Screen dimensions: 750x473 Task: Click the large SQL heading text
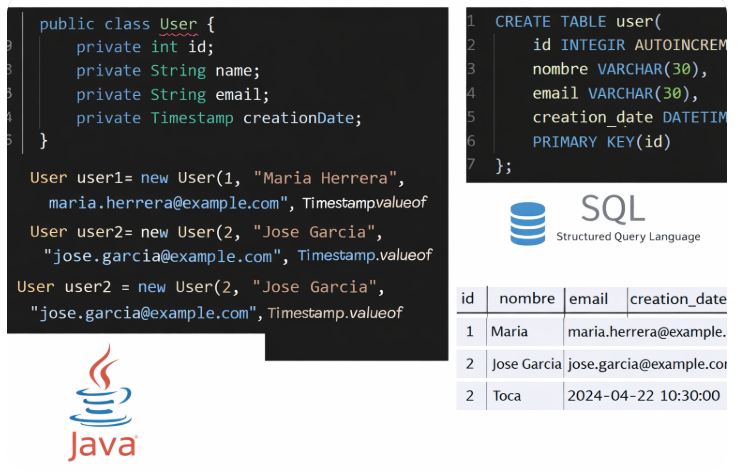(612, 209)
